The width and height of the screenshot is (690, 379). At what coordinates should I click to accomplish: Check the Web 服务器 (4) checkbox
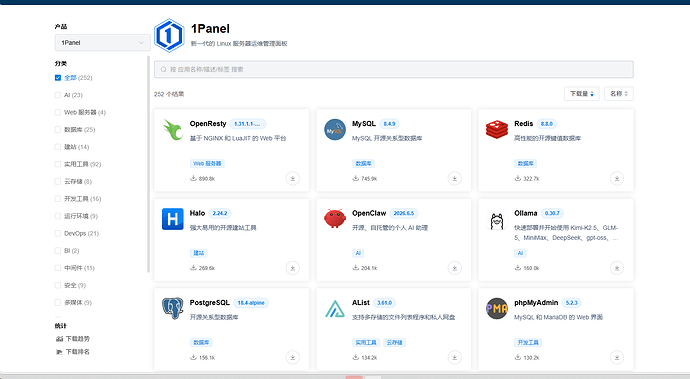coord(58,112)
